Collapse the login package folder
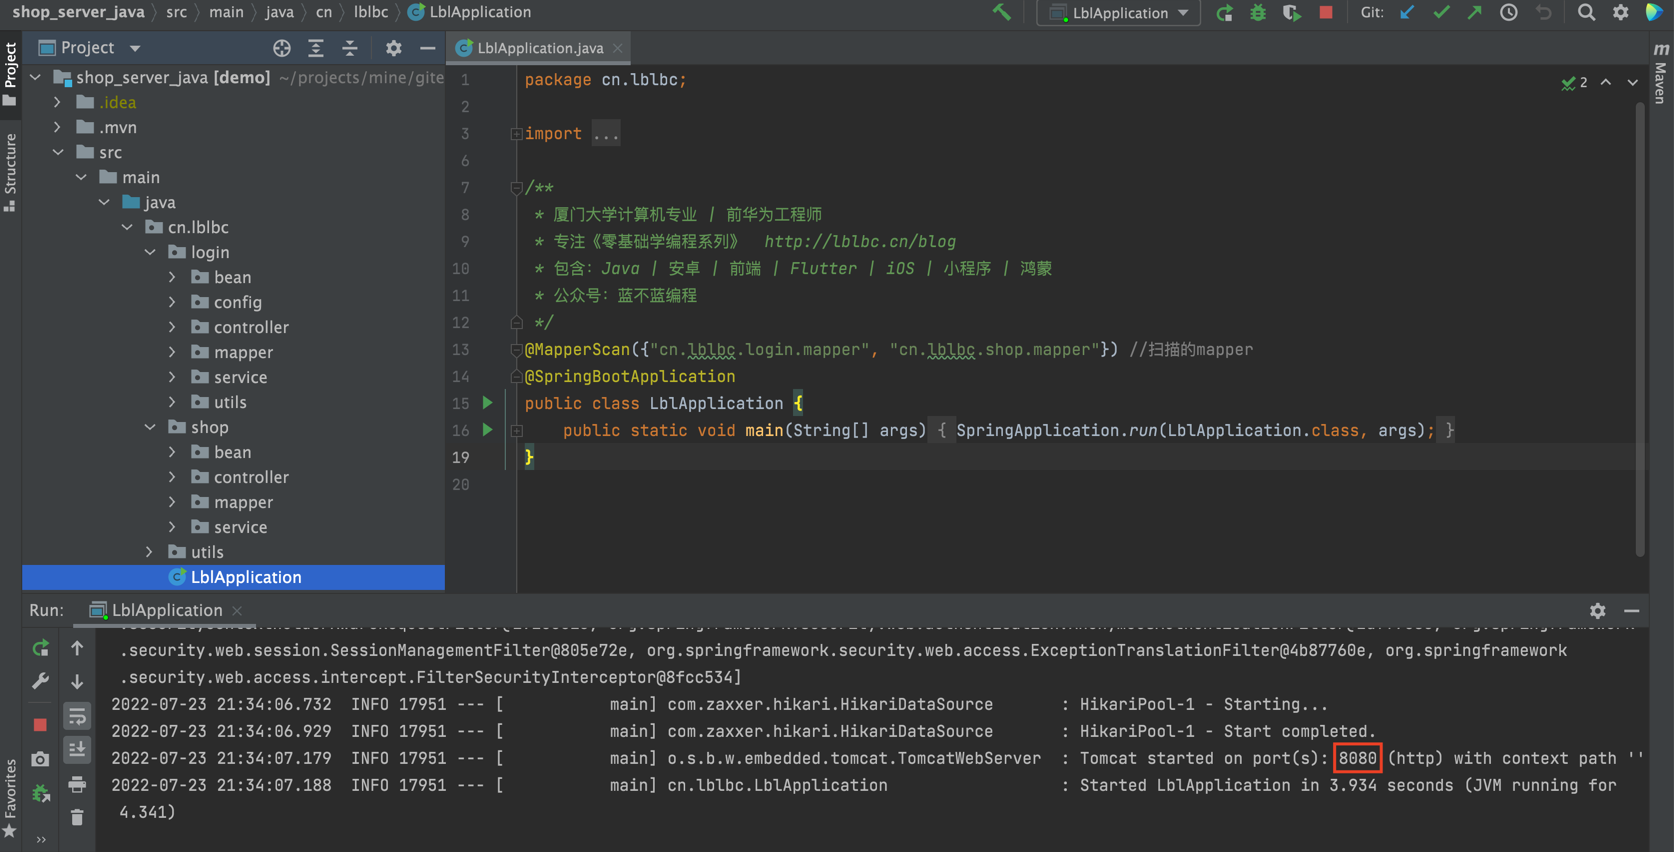The image size is (1675, 852). [x=150, y=253]
